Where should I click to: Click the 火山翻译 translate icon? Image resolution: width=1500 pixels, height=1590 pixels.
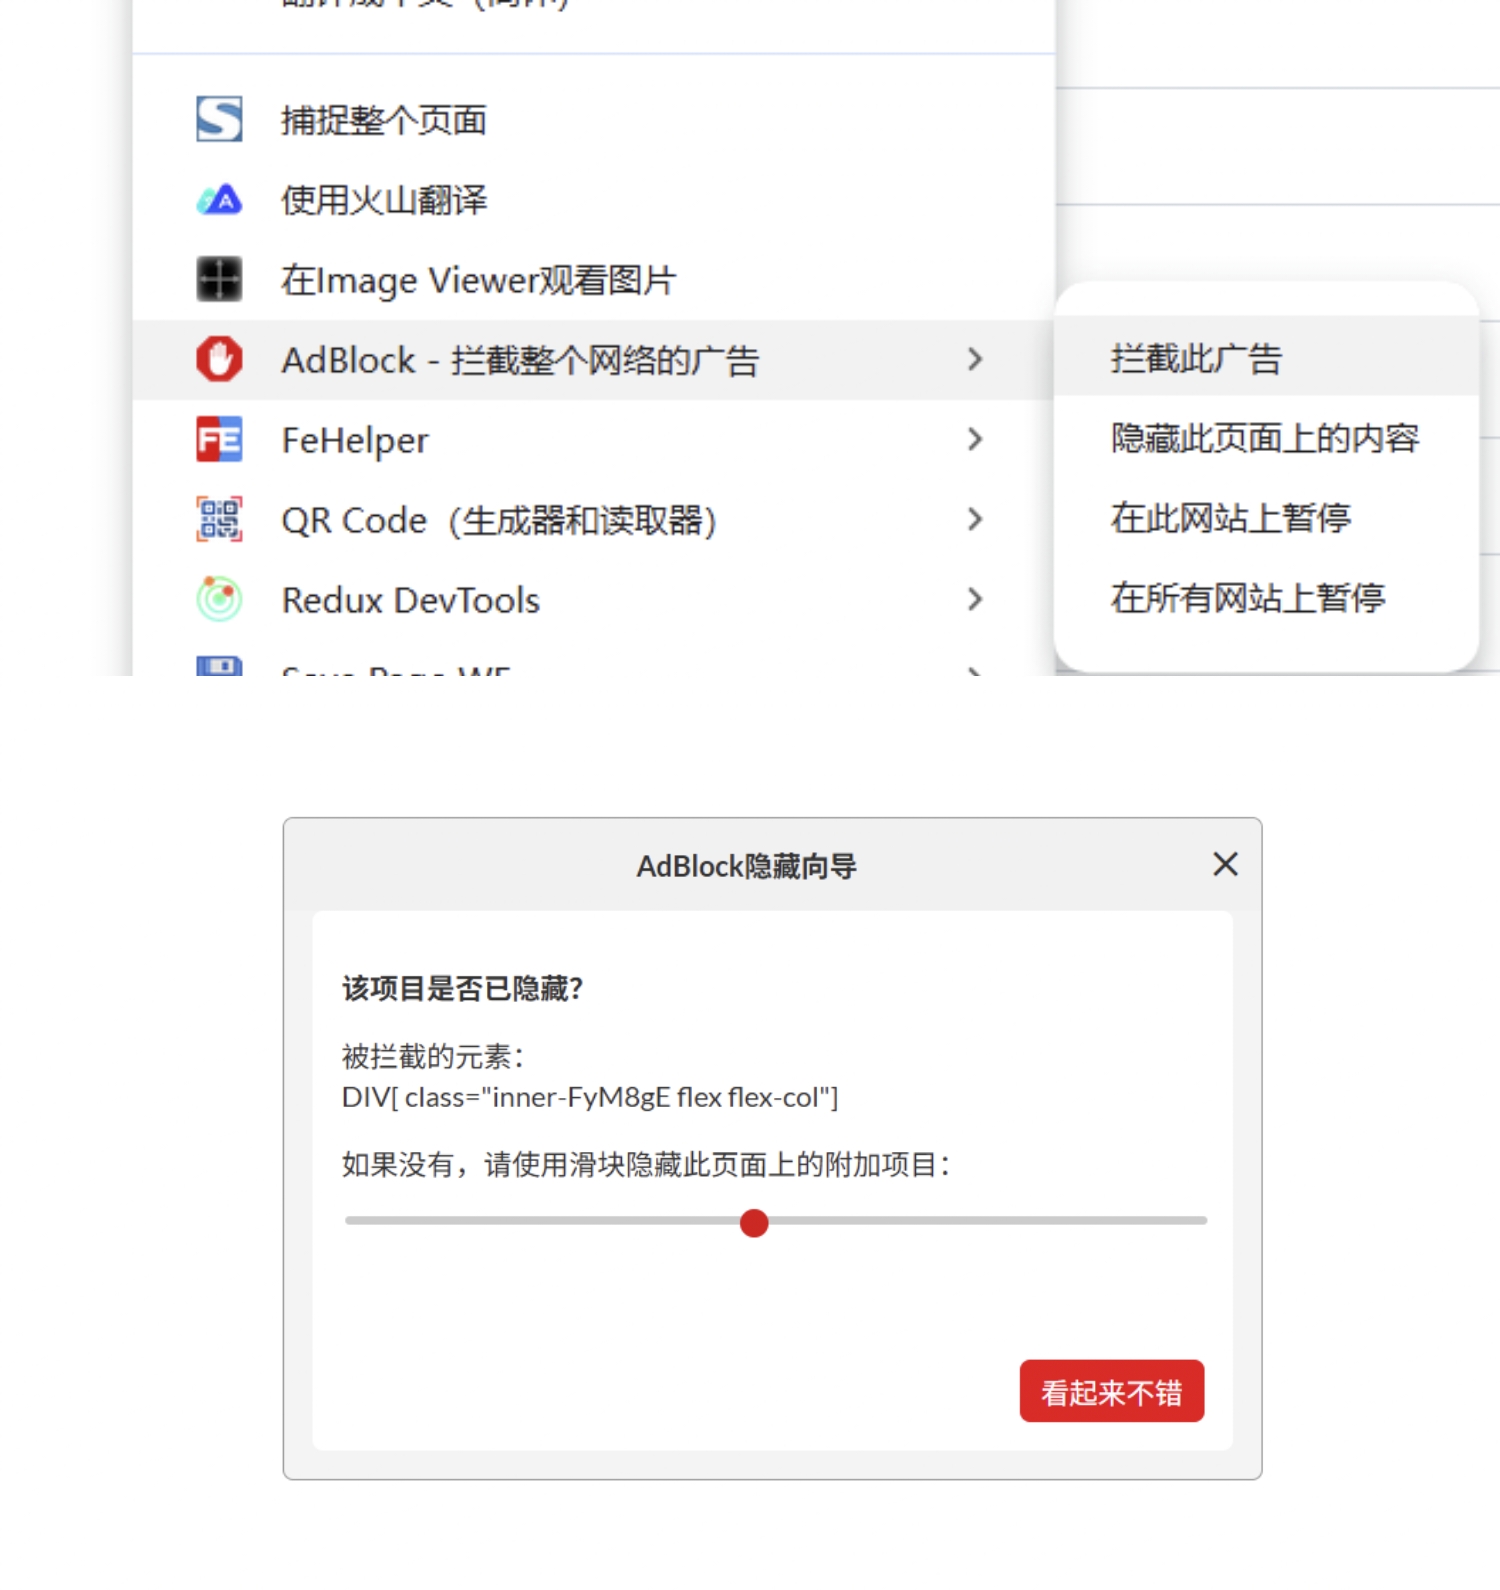(x=219, y=200)
